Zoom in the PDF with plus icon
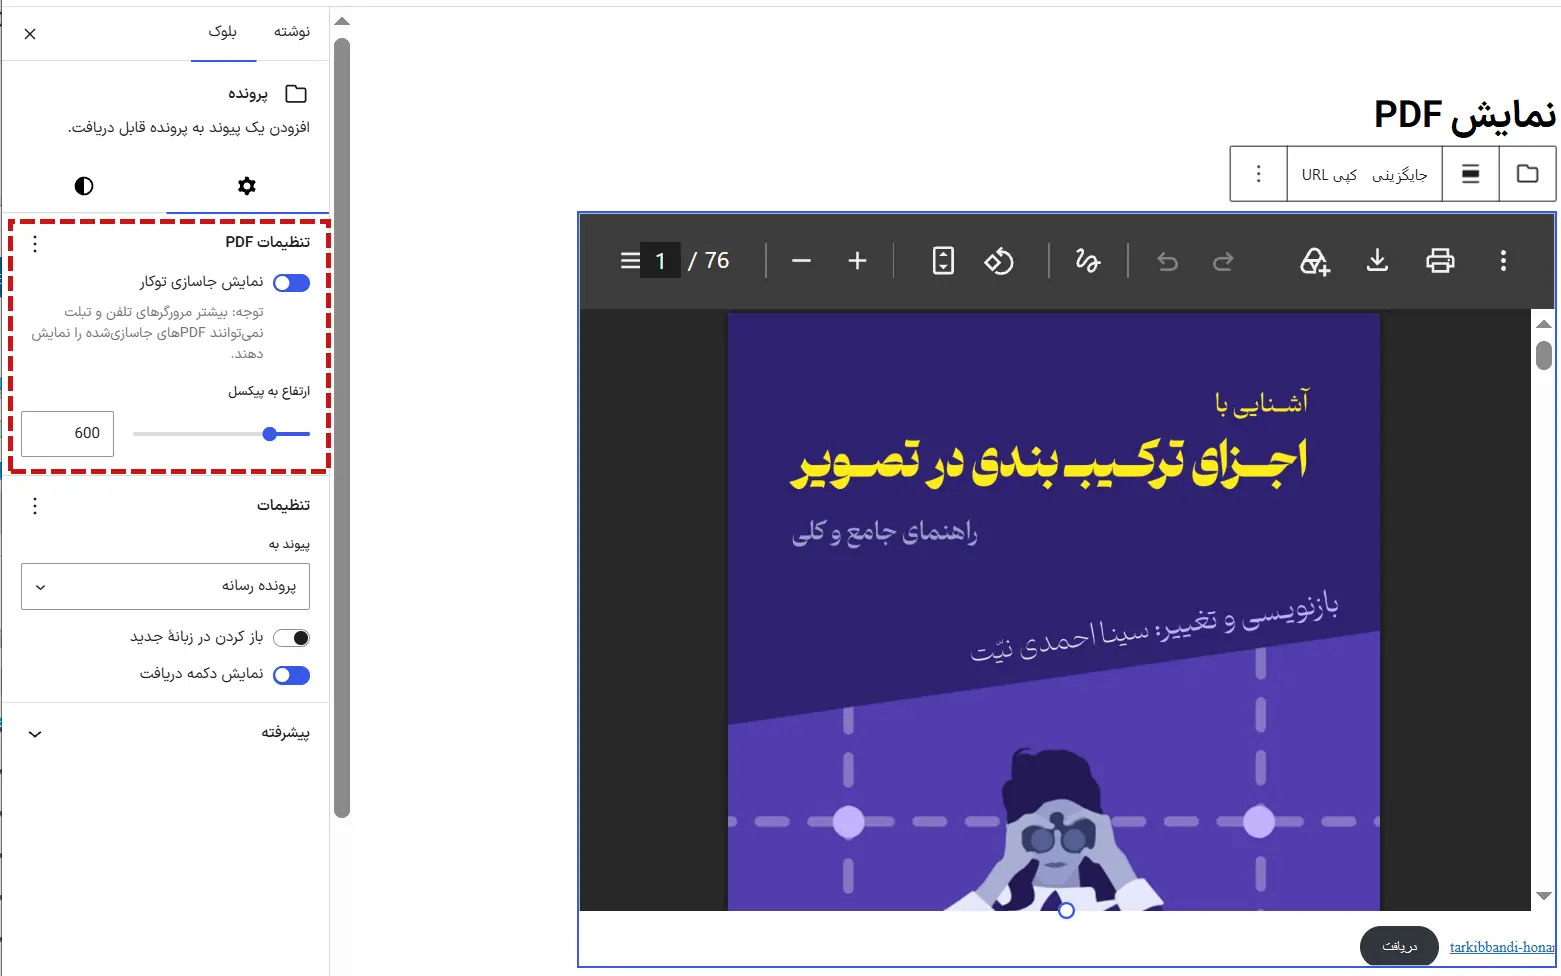Screen dimensions: 1561x976 857,261
